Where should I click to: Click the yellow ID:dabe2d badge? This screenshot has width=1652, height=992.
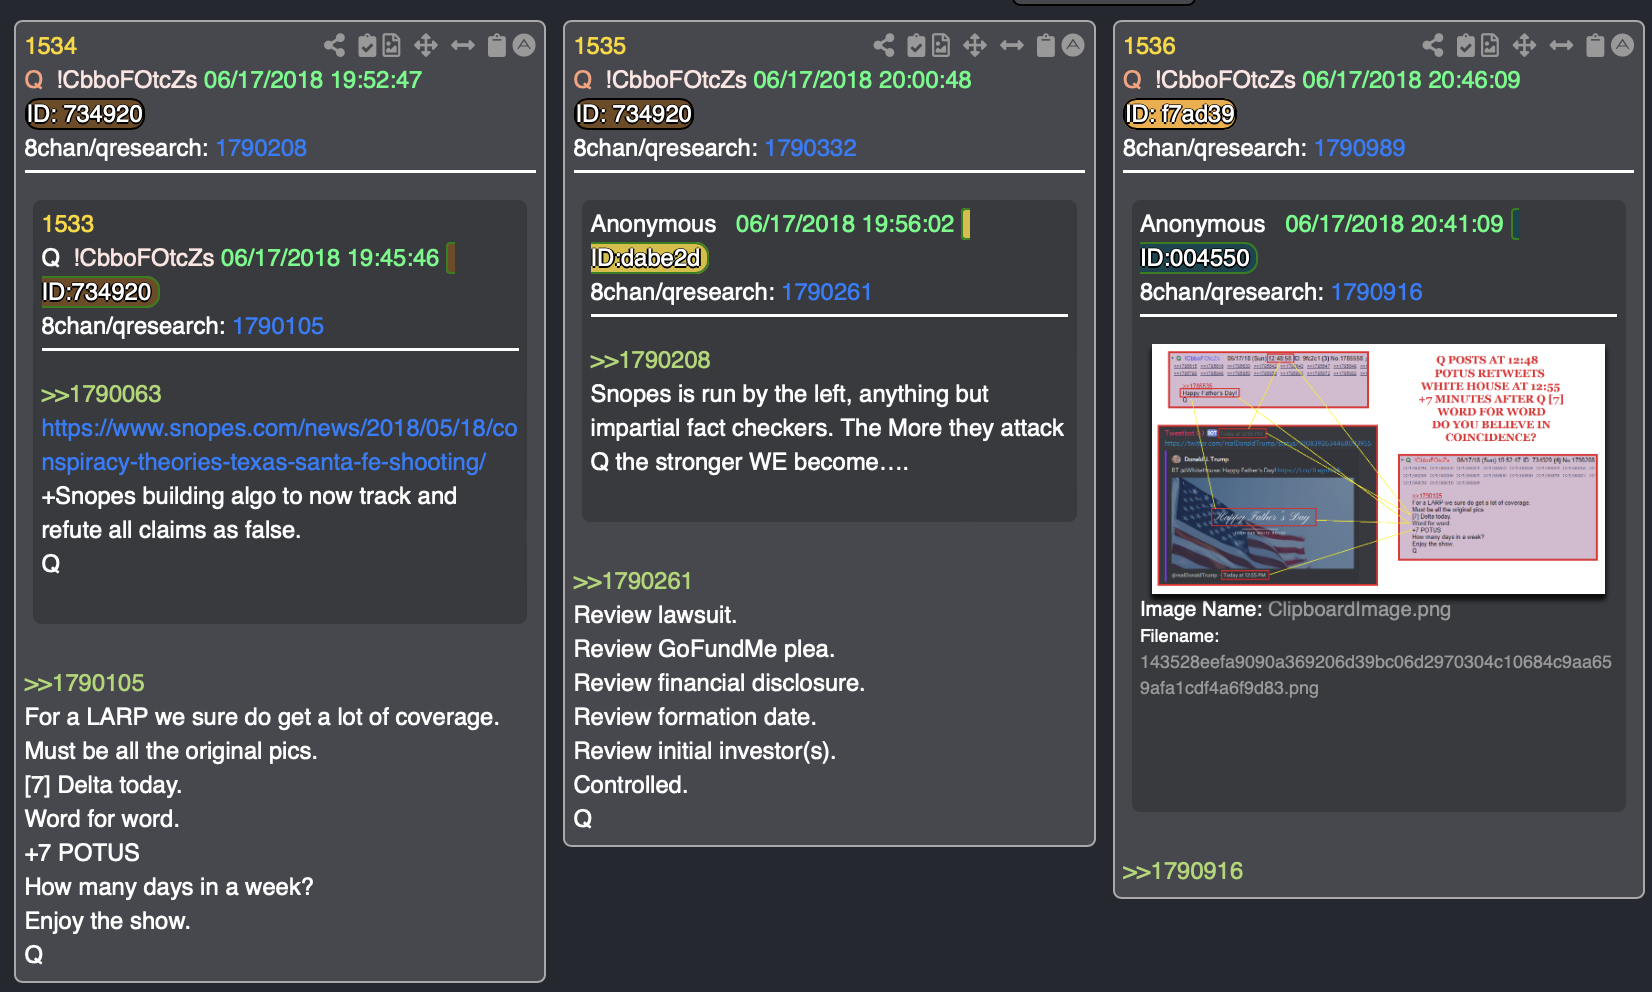tap(648, 258)
